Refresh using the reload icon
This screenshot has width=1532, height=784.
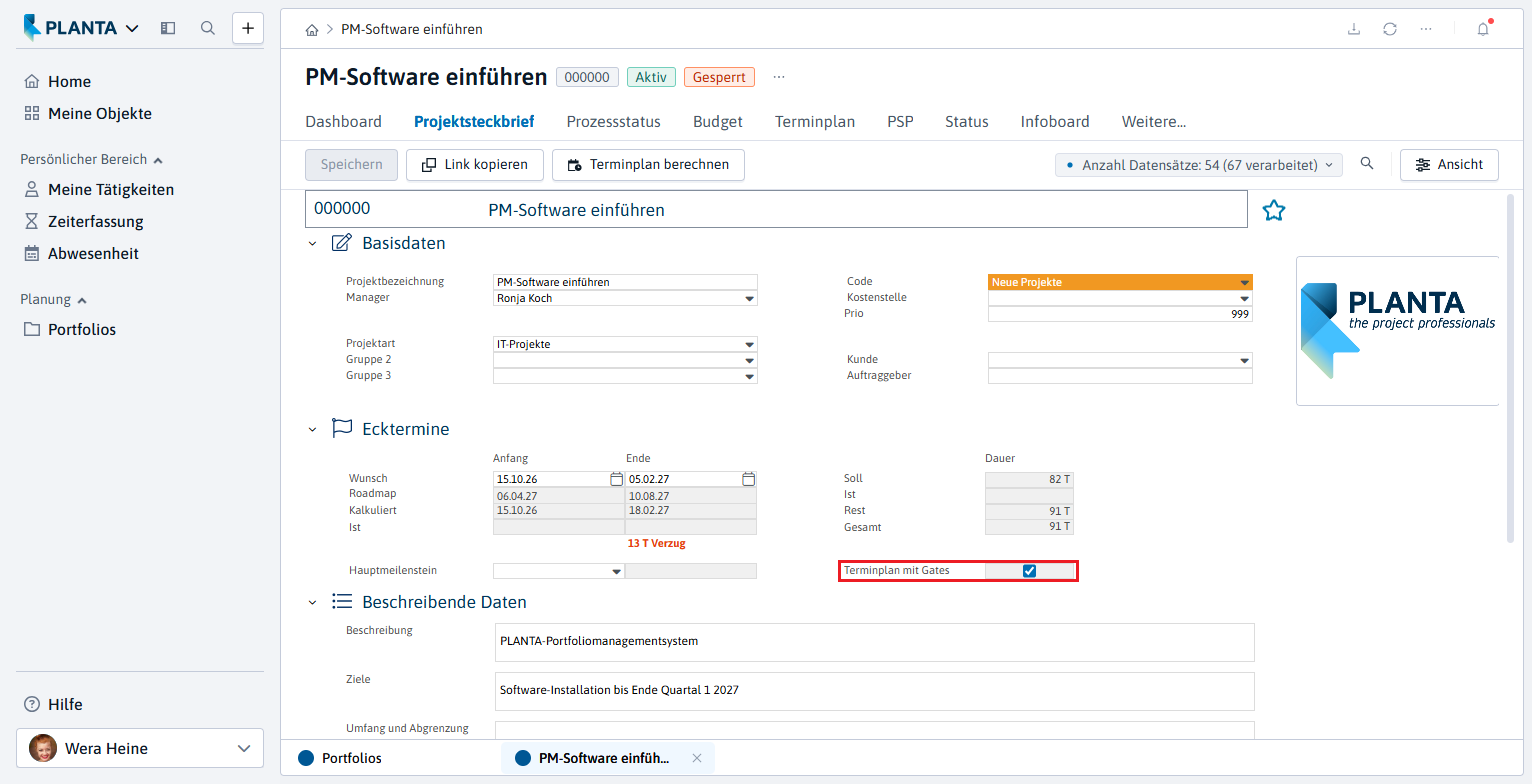[1390, 29]
